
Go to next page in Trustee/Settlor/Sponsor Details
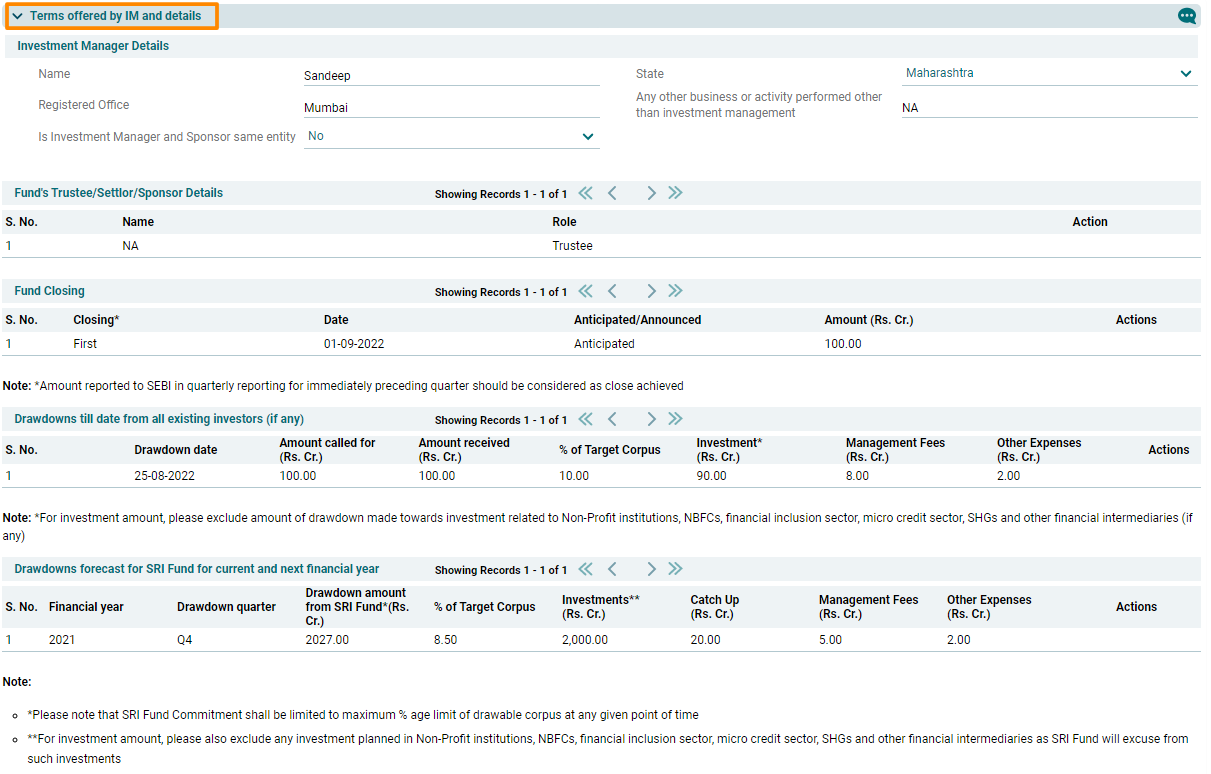pyautogui.click(x=651, y=193)
